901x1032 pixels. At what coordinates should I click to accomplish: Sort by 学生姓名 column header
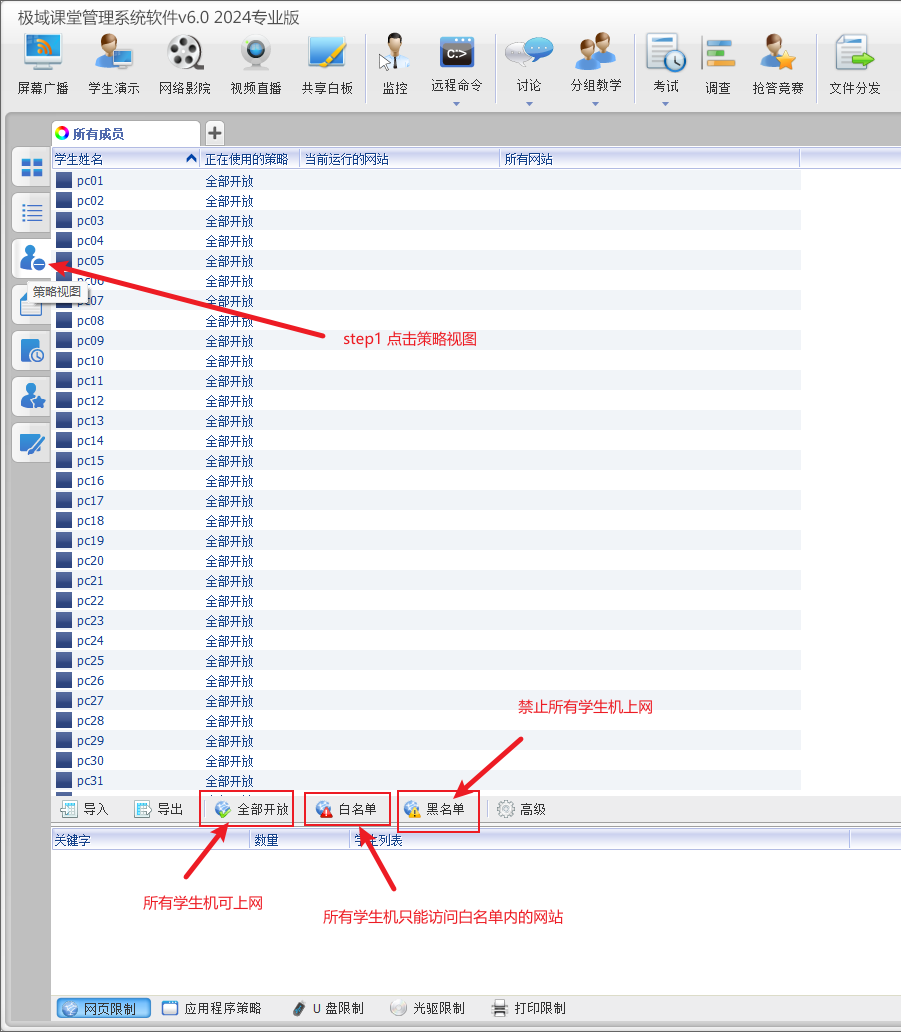120,159
